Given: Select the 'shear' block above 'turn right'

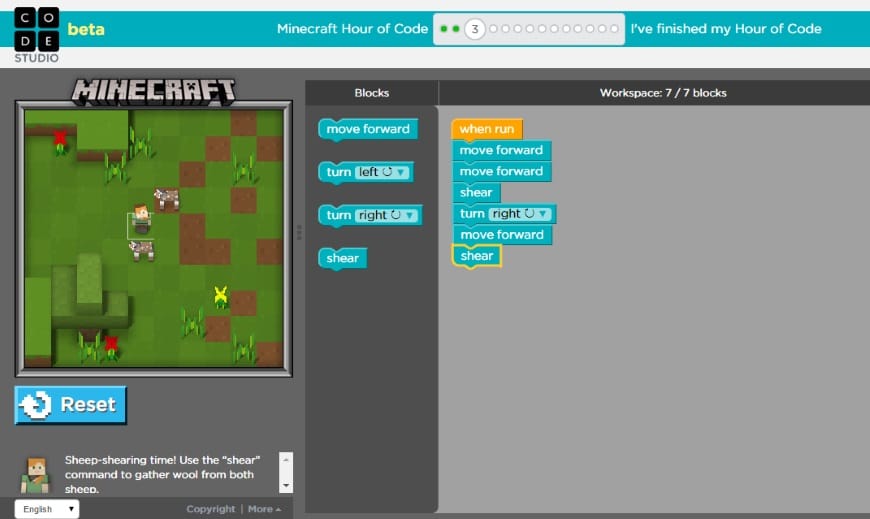Looking at the screenshot, I should [476, 193].
